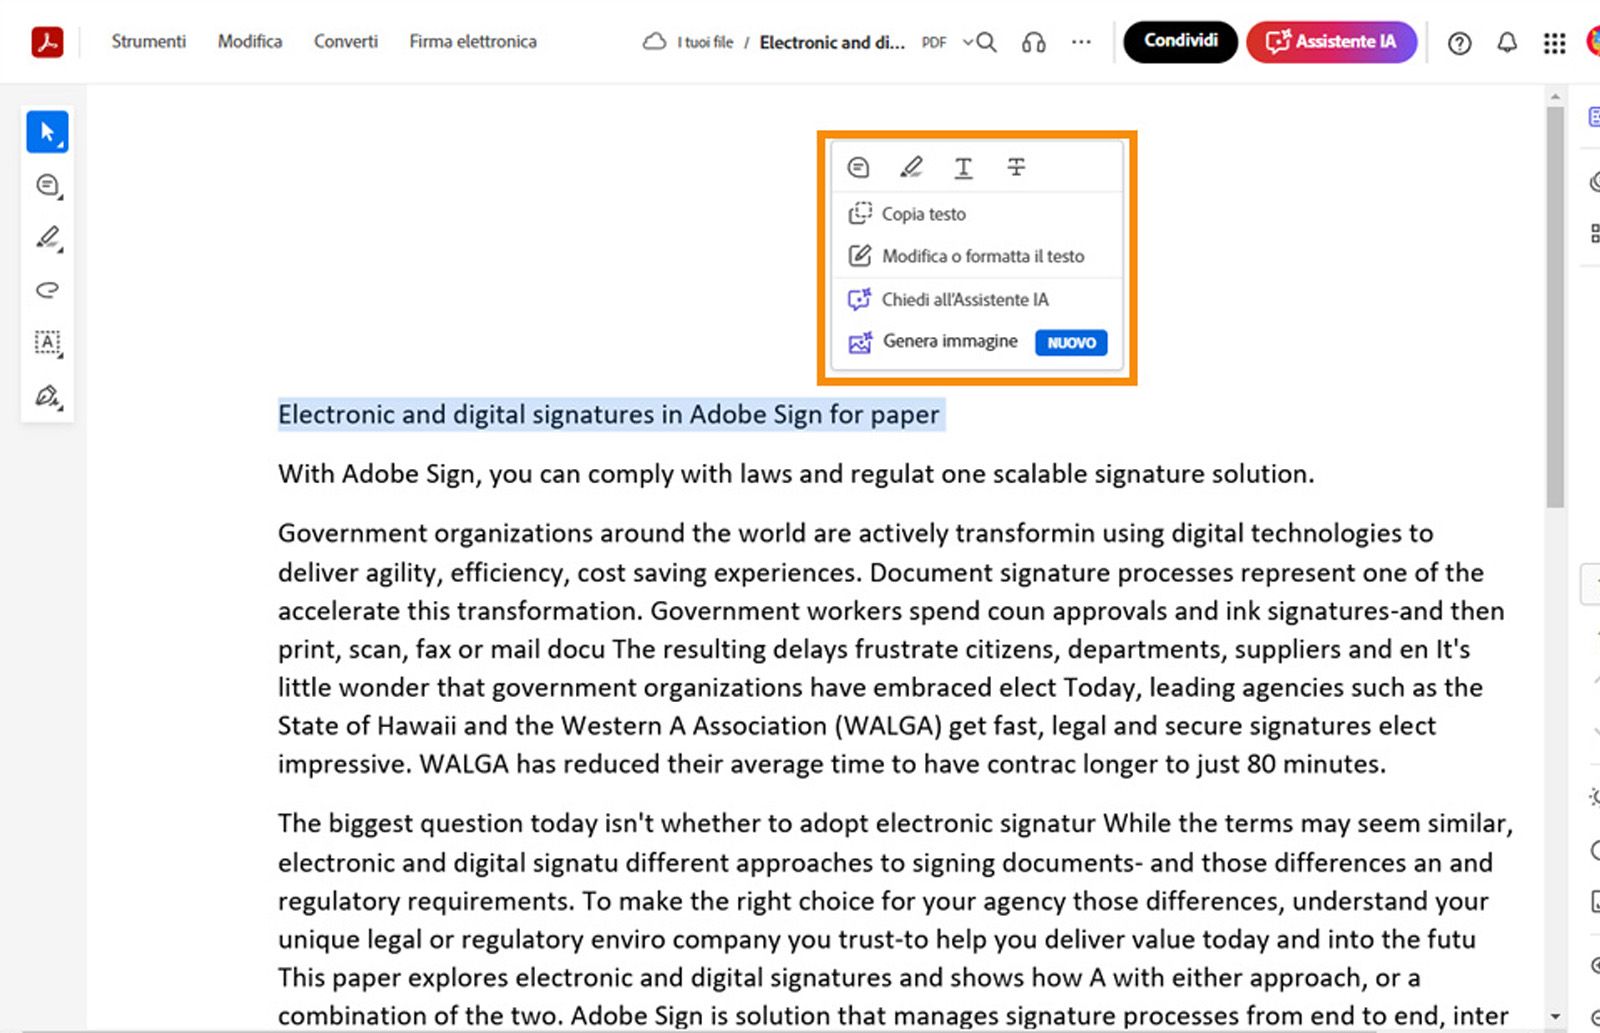This screenshot has width=1600, height=1033.
Task: Expand the comment tool options arrow
Action: (x=62, y=196)
